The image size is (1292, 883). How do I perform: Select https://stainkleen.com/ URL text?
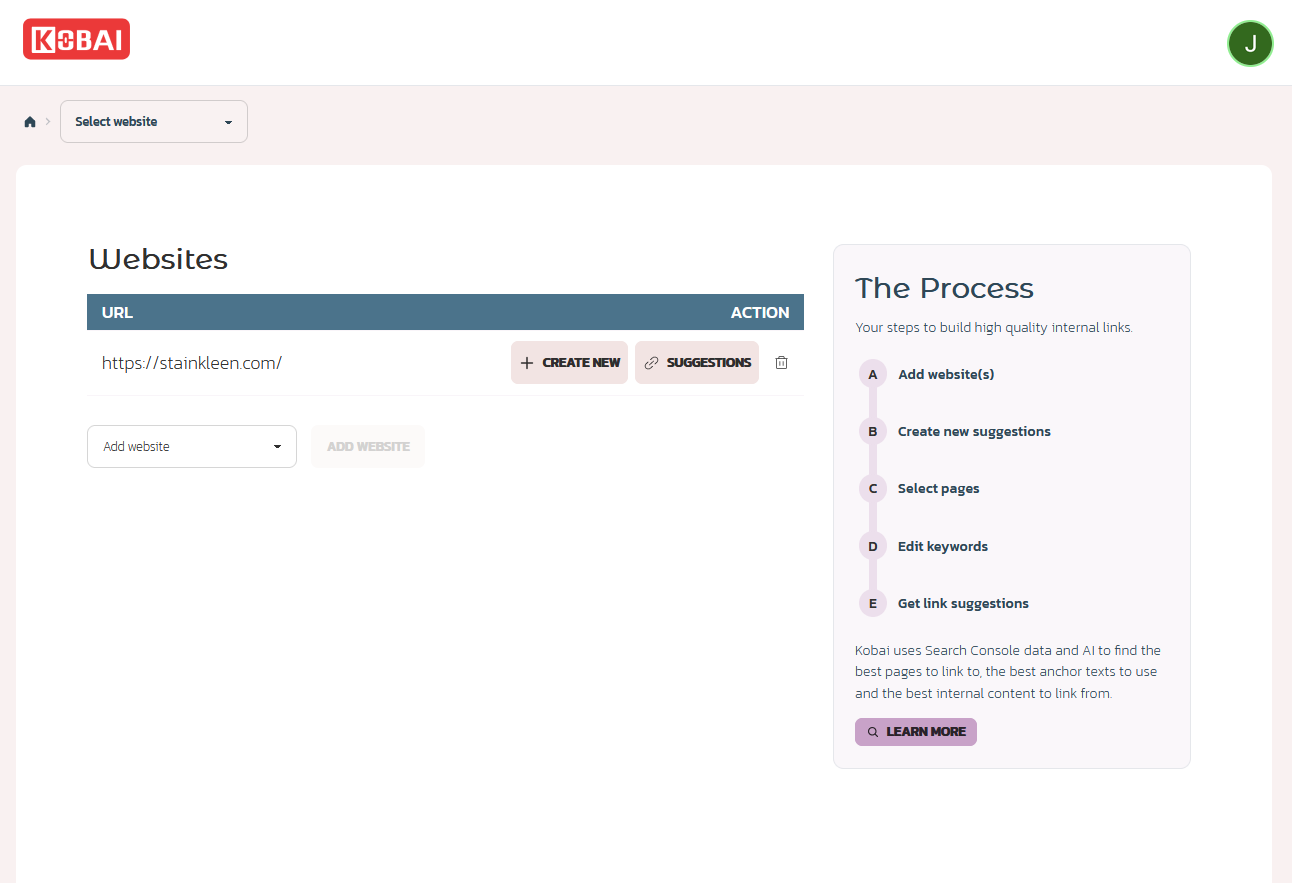192,363
